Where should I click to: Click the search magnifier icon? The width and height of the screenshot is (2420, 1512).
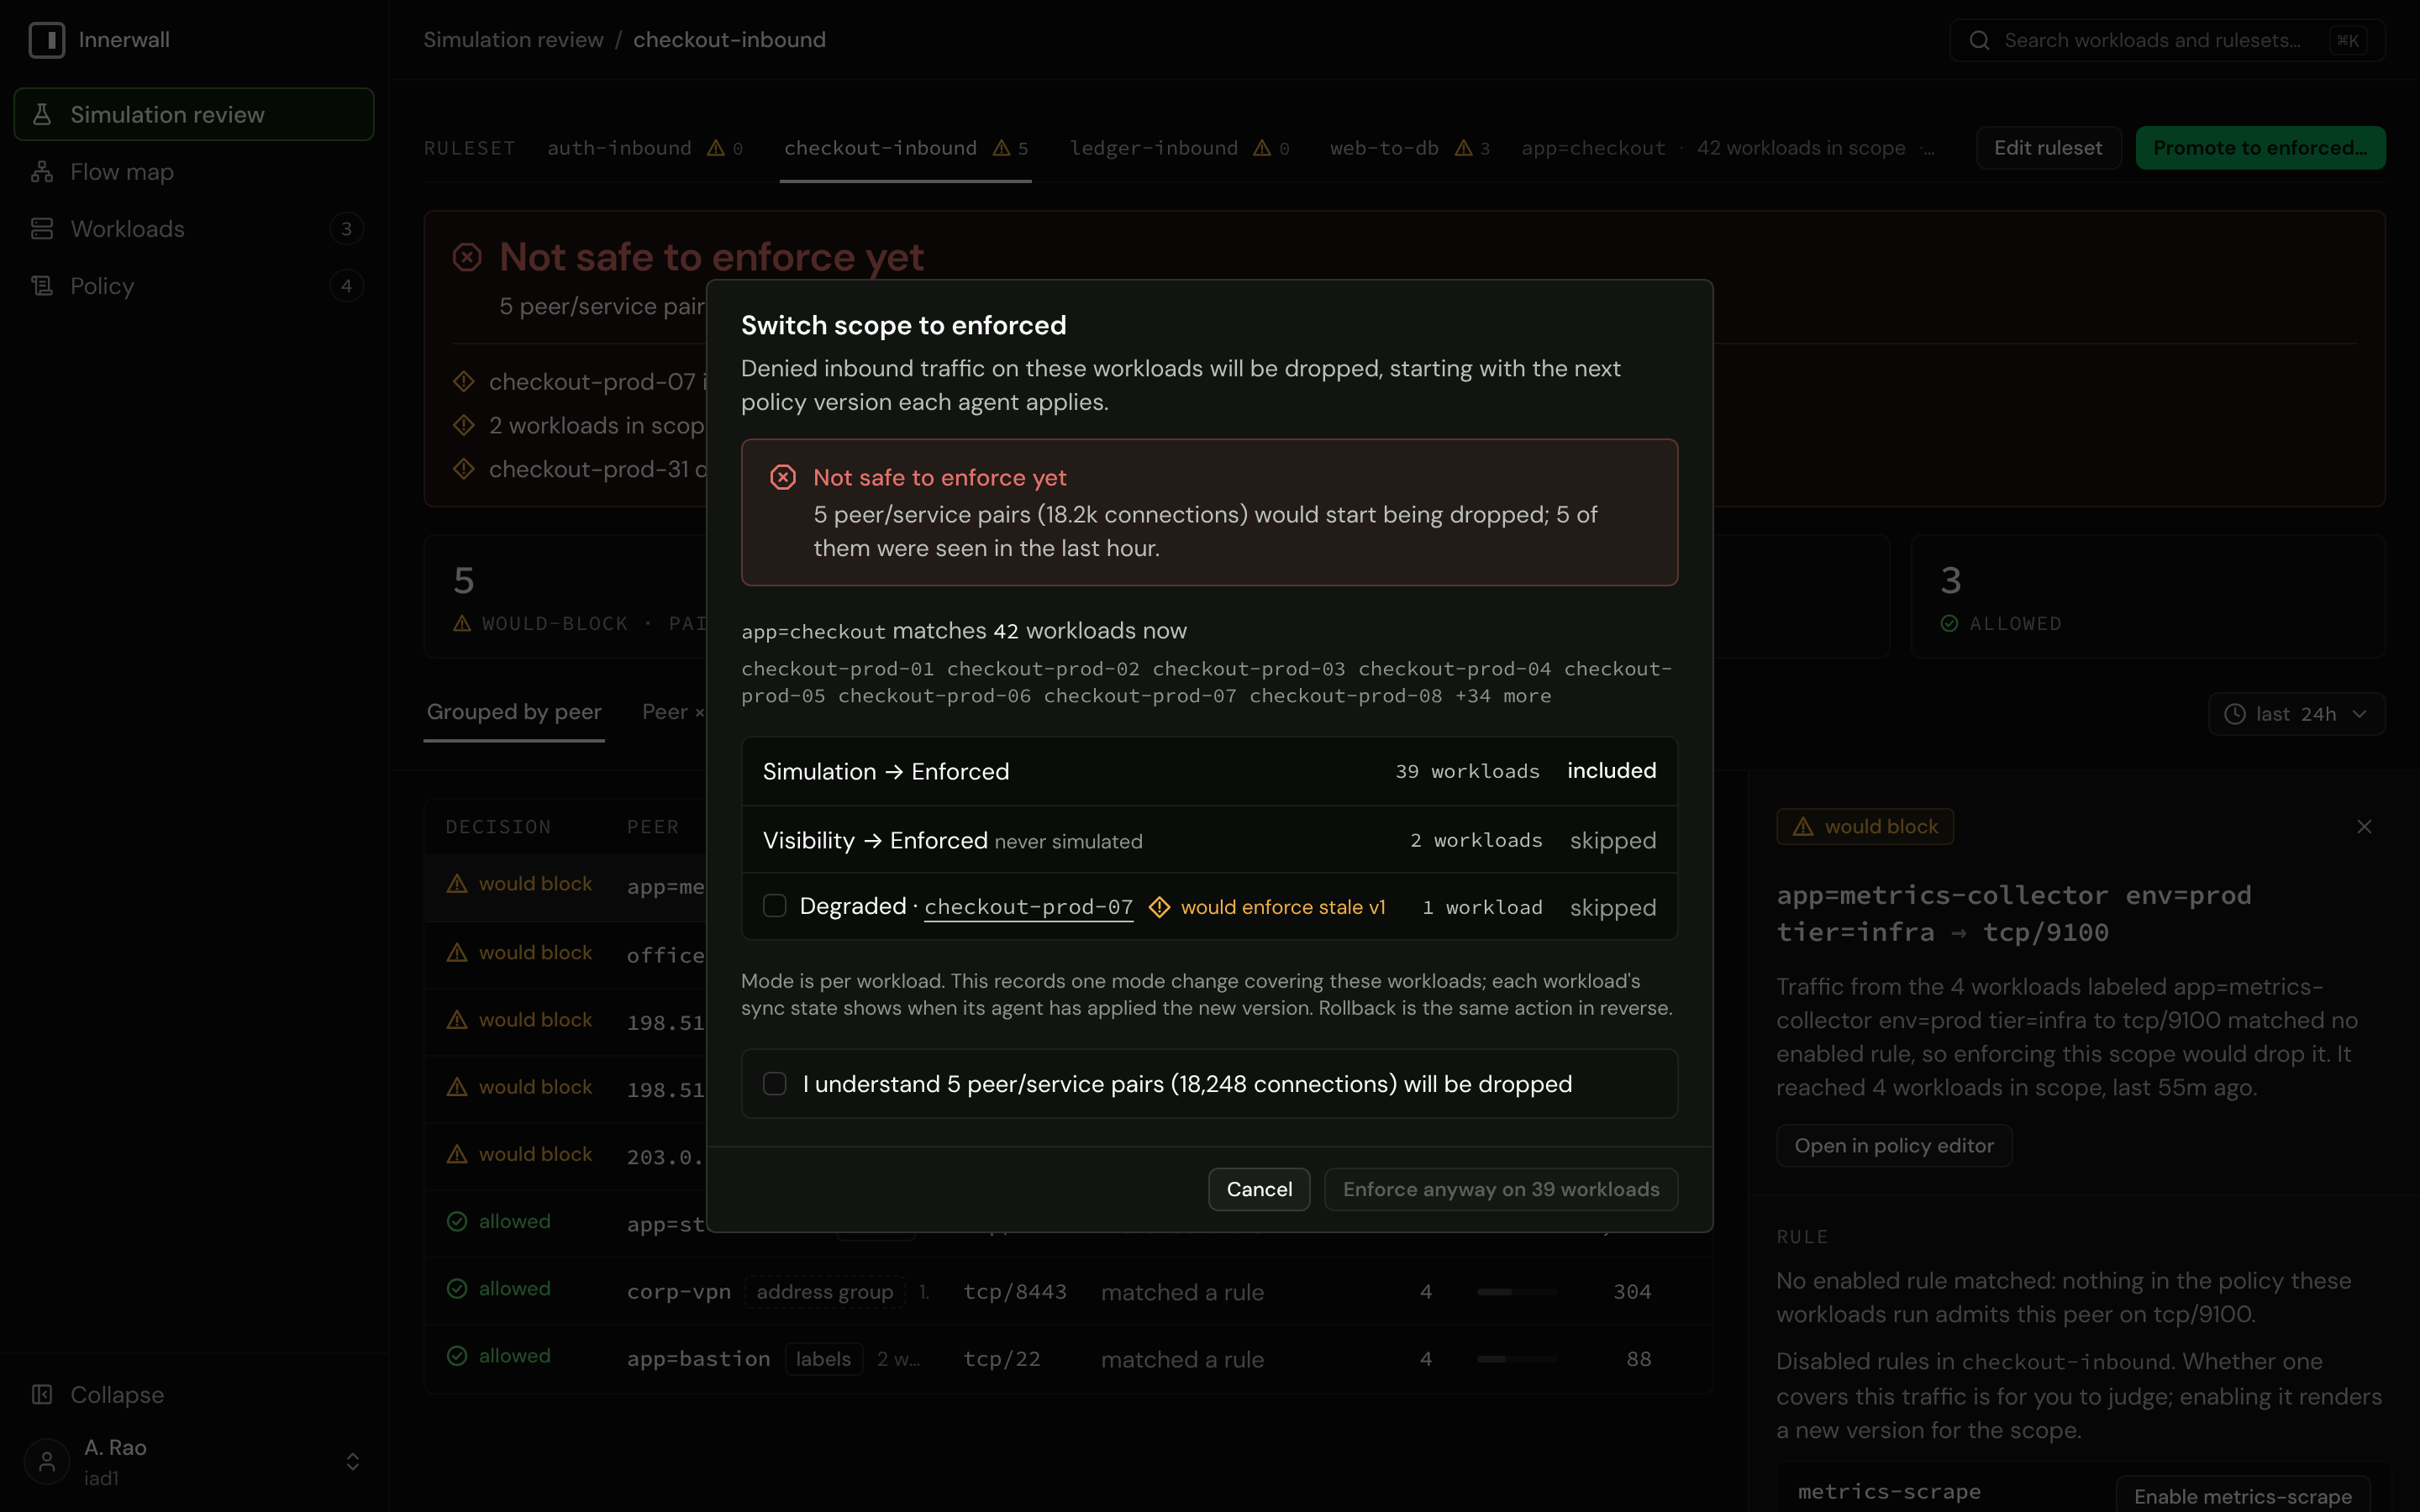tap(1979, 40)
